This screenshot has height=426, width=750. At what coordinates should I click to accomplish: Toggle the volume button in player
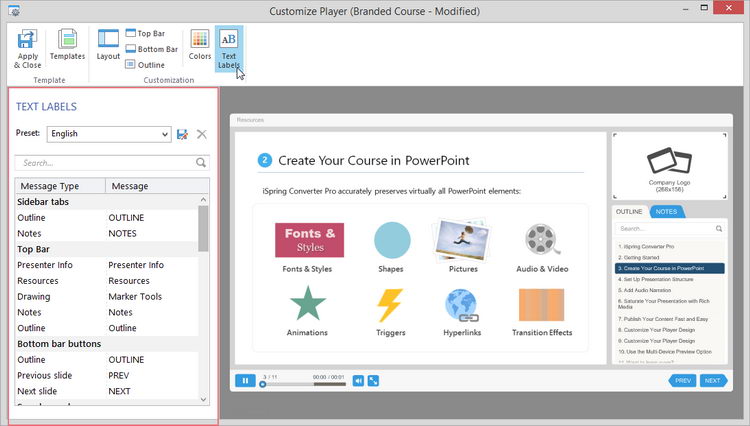pos(358,381)
